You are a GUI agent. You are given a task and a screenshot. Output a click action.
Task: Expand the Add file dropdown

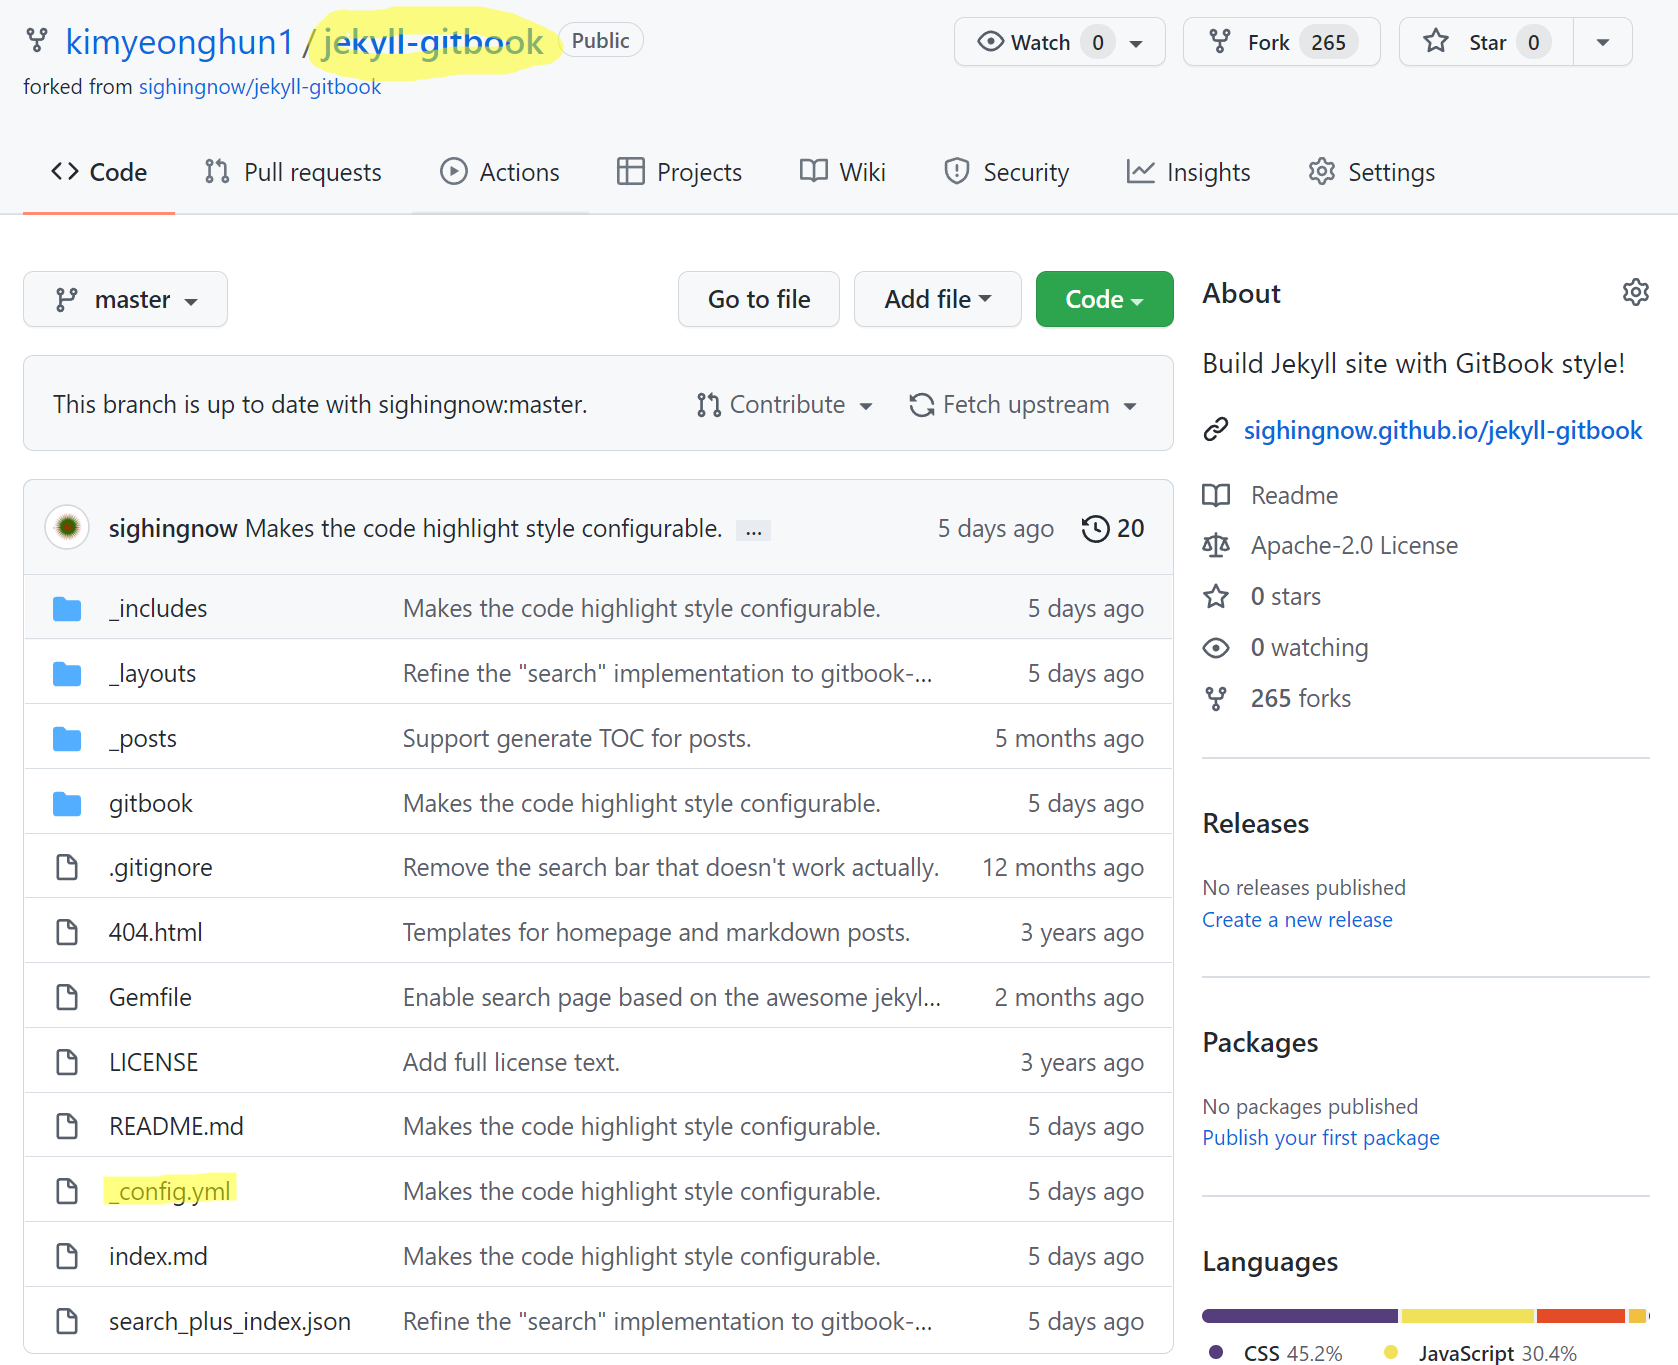937,299
